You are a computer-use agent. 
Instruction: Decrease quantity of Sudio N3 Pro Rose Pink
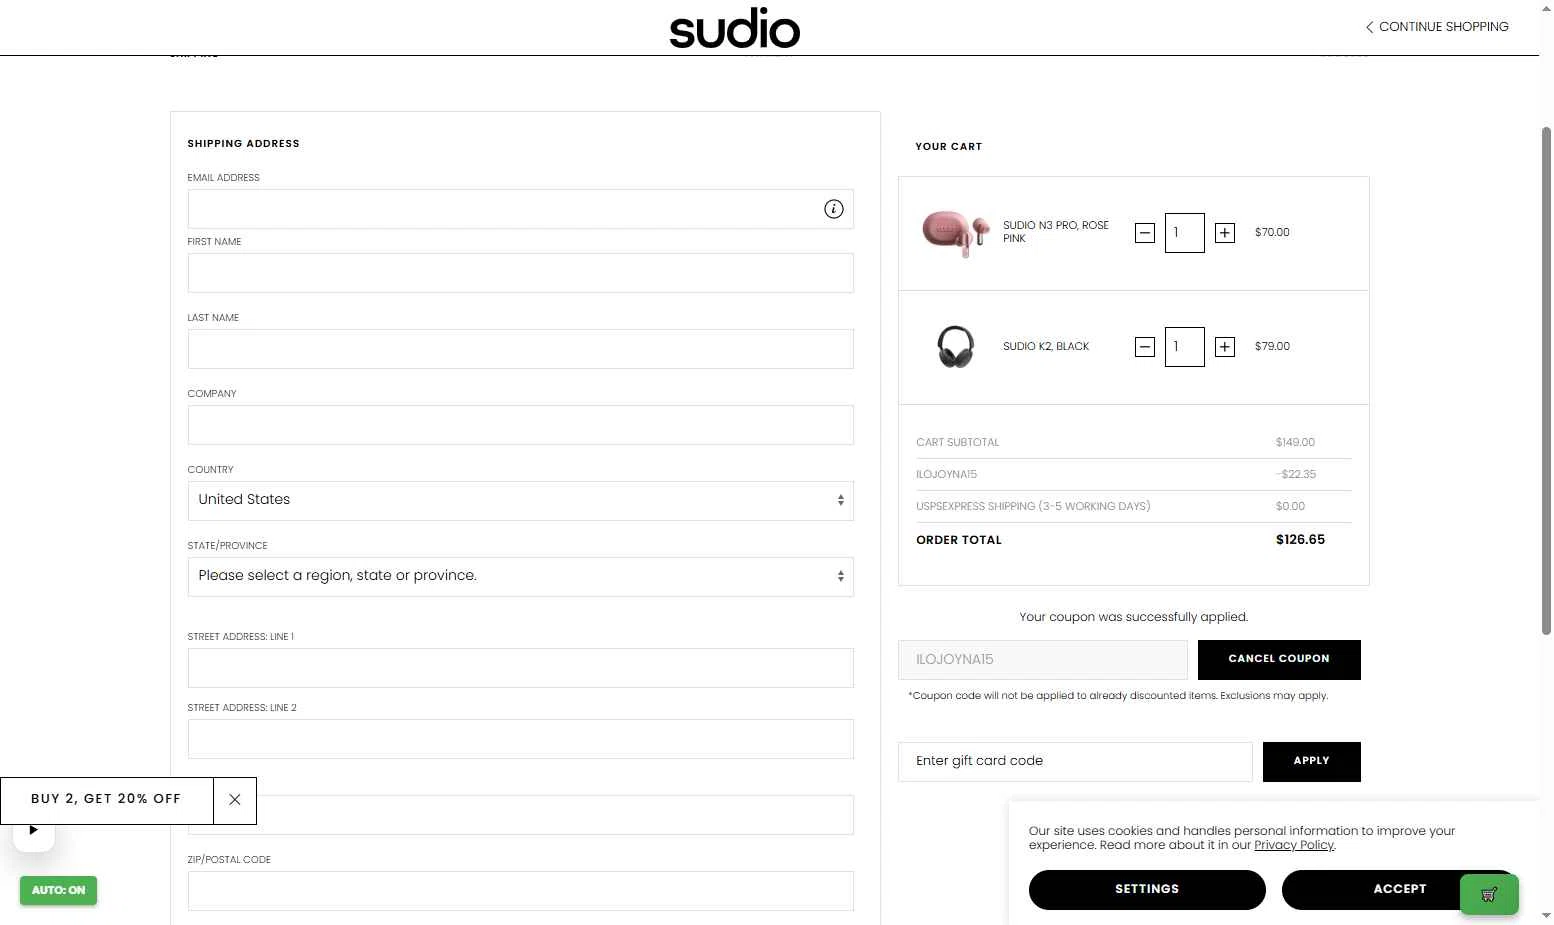[1145, 233]
